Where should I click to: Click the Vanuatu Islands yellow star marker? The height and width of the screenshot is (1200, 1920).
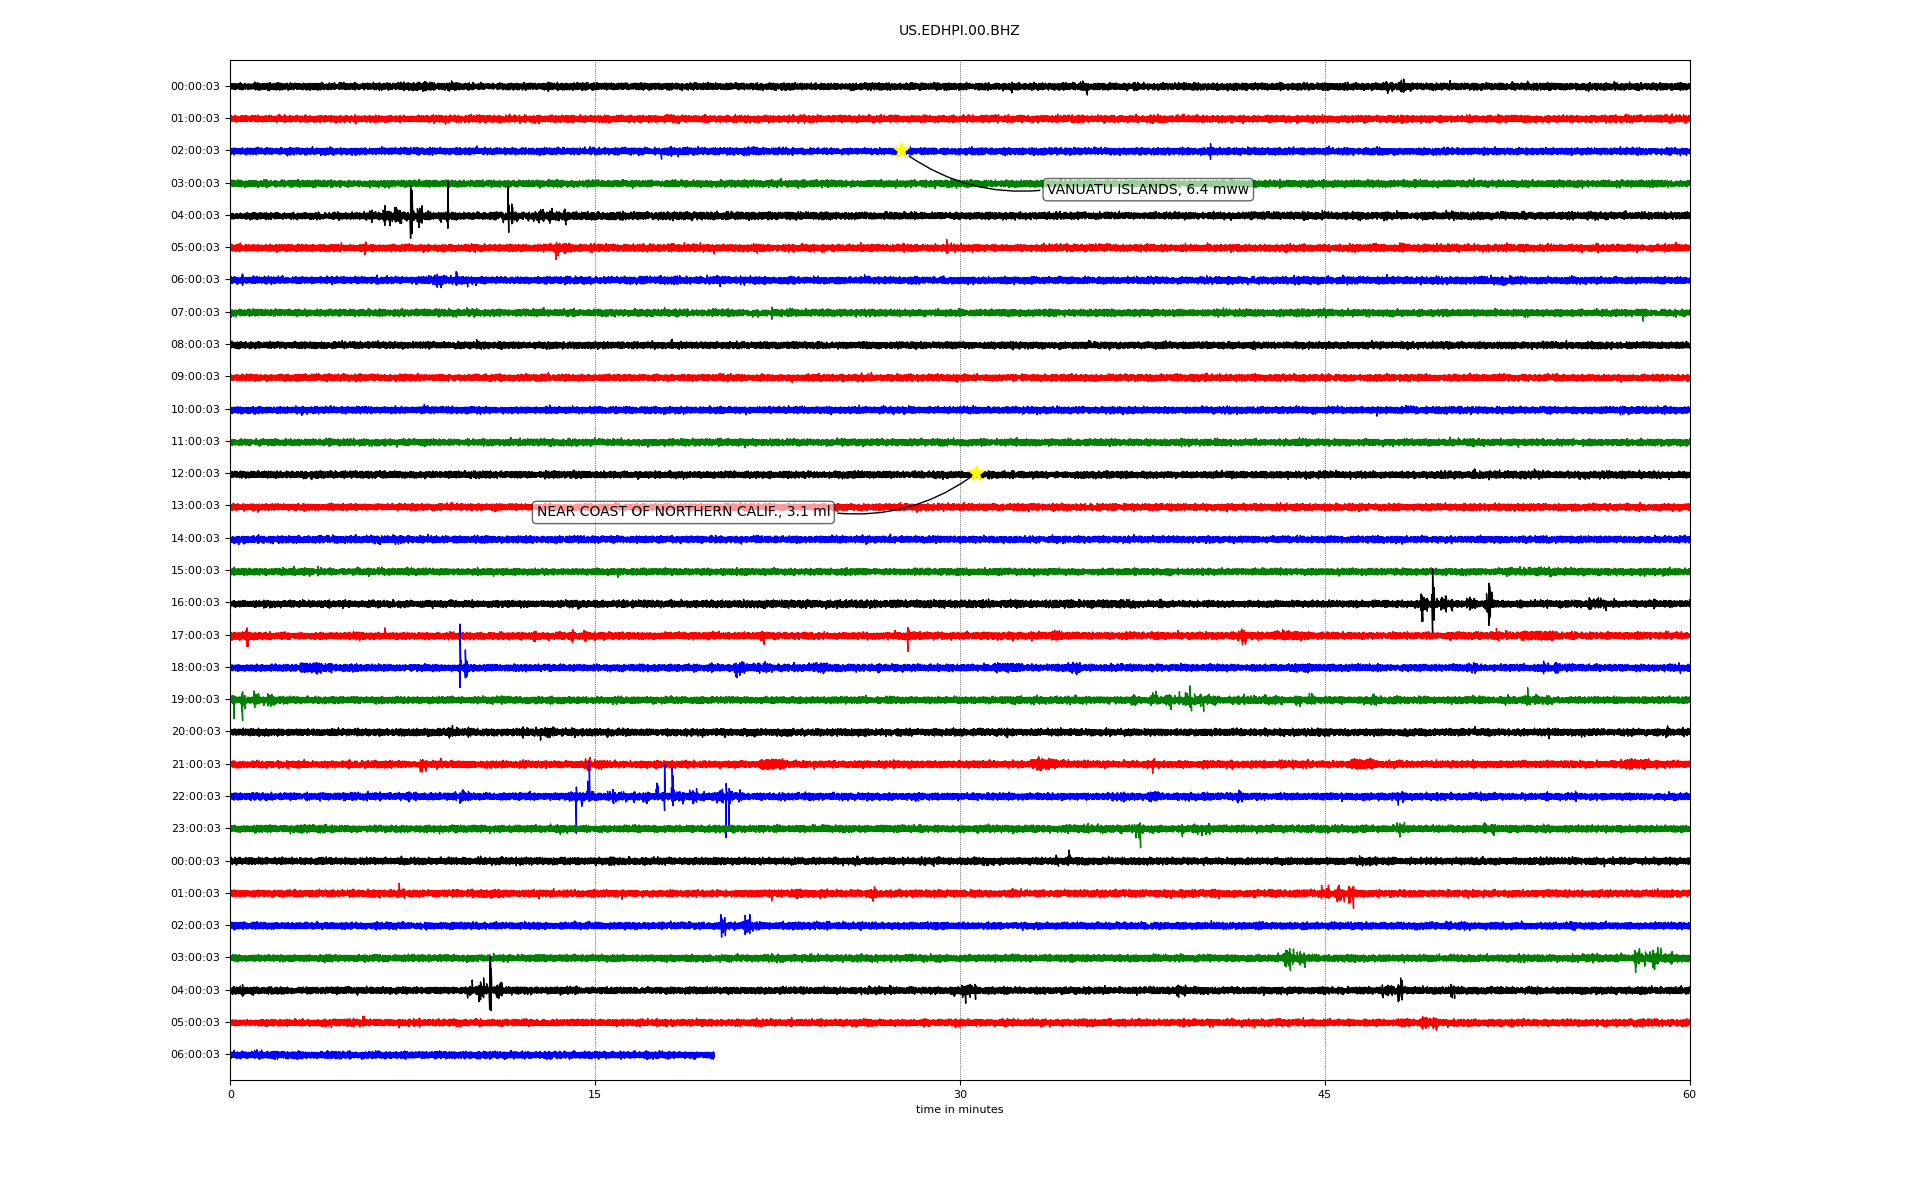point(901,150)
